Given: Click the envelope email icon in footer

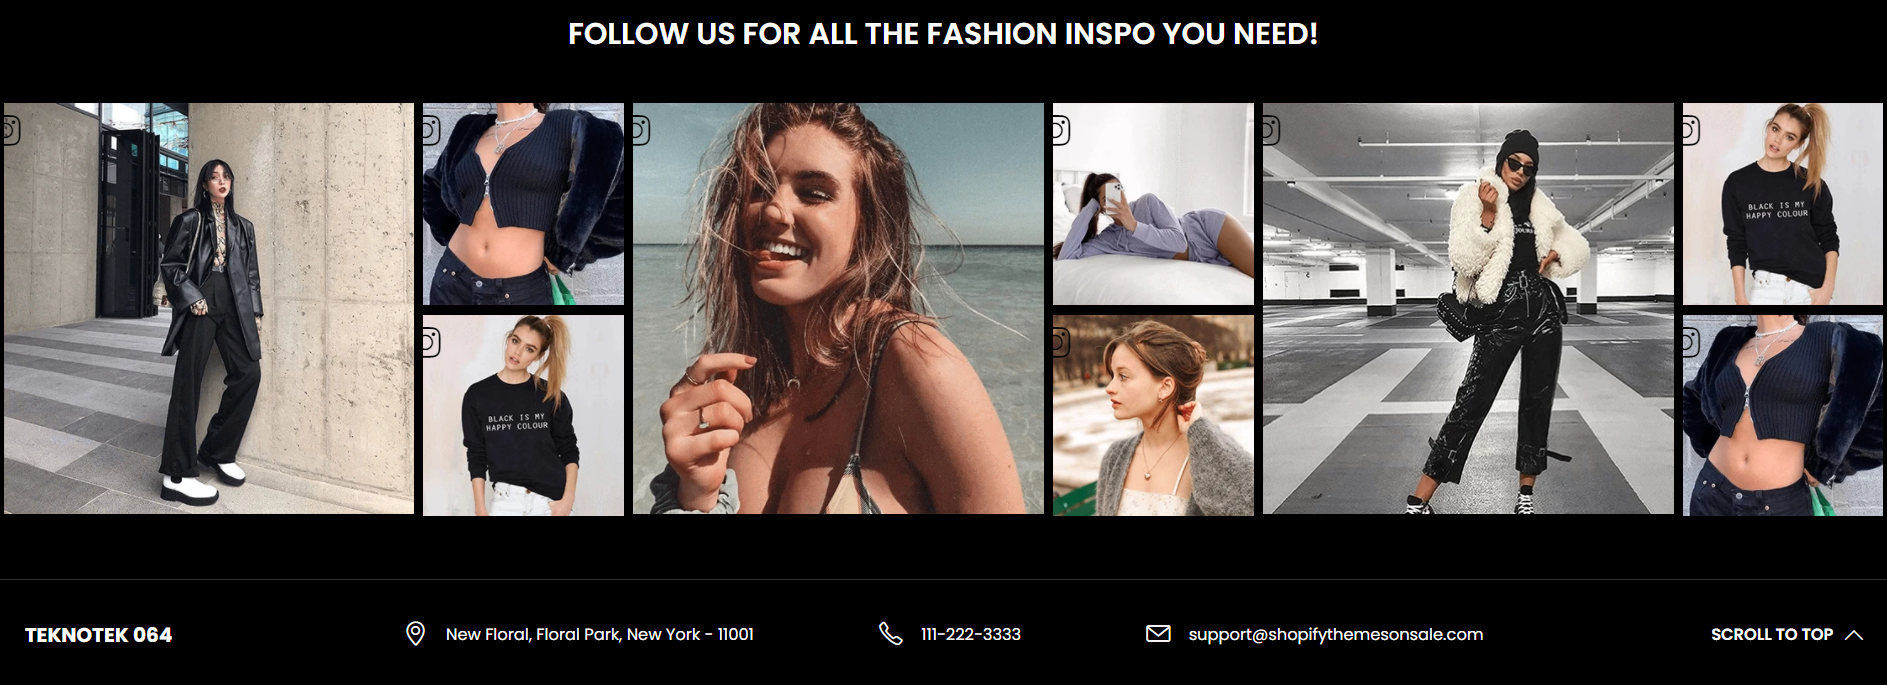Looking at the screenshot, I should (x=1158, y=634).
